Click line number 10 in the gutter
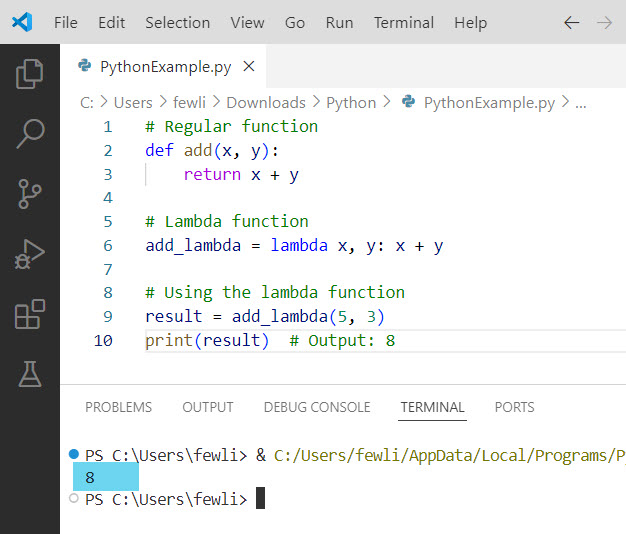The height and width of the screenshot is (534, 626). coord(103,340)
